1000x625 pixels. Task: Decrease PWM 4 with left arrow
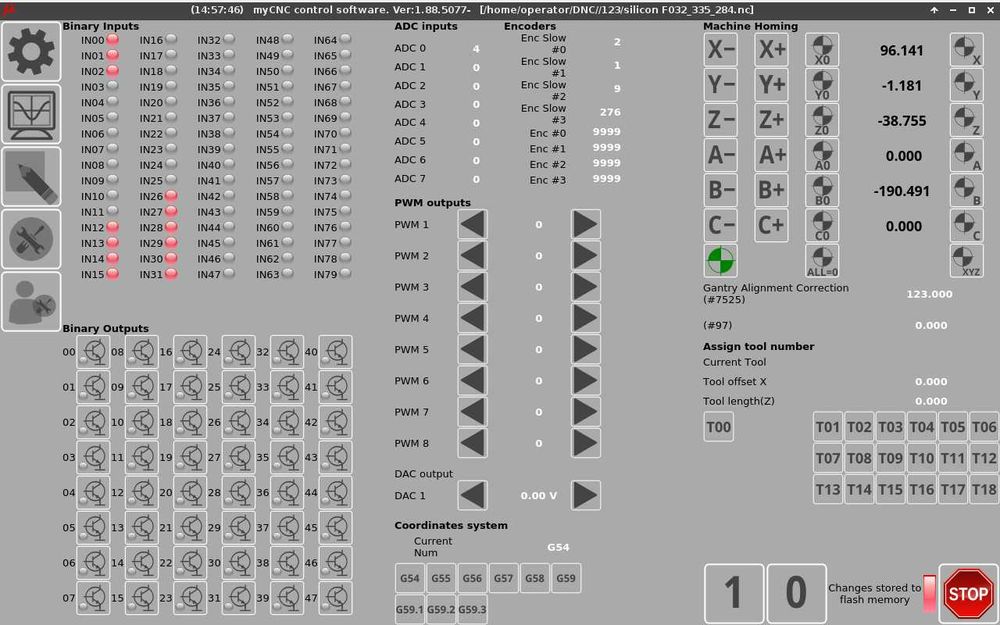point(473,318)
